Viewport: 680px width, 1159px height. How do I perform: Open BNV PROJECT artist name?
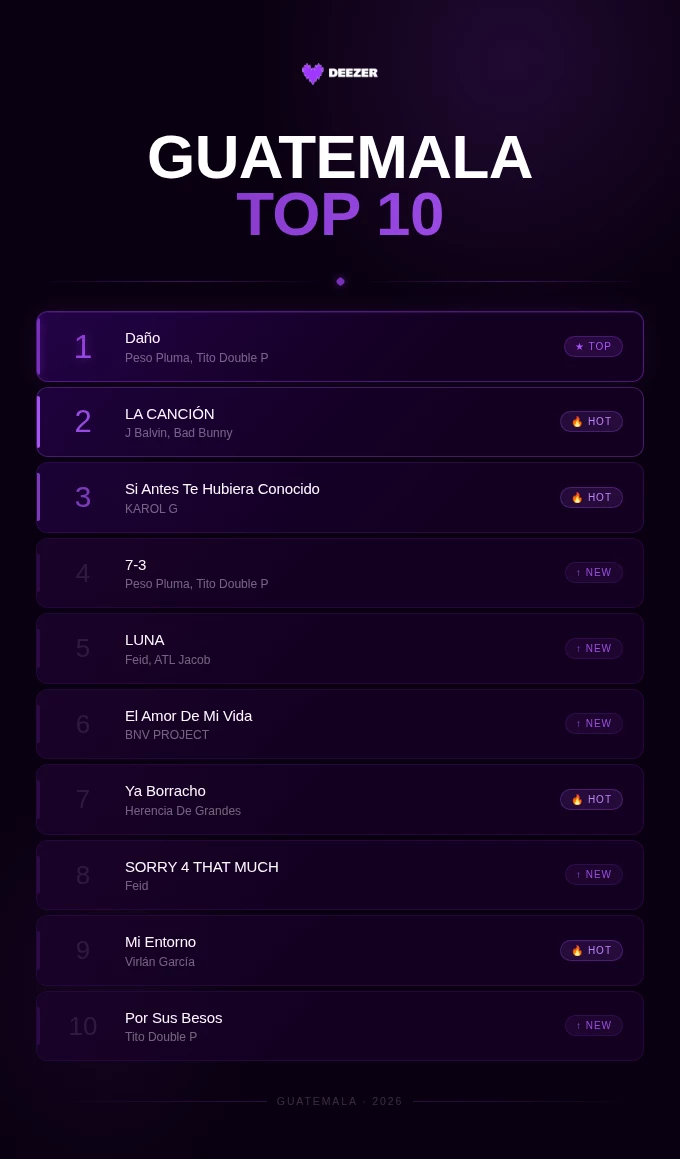[x=167, y=735]
